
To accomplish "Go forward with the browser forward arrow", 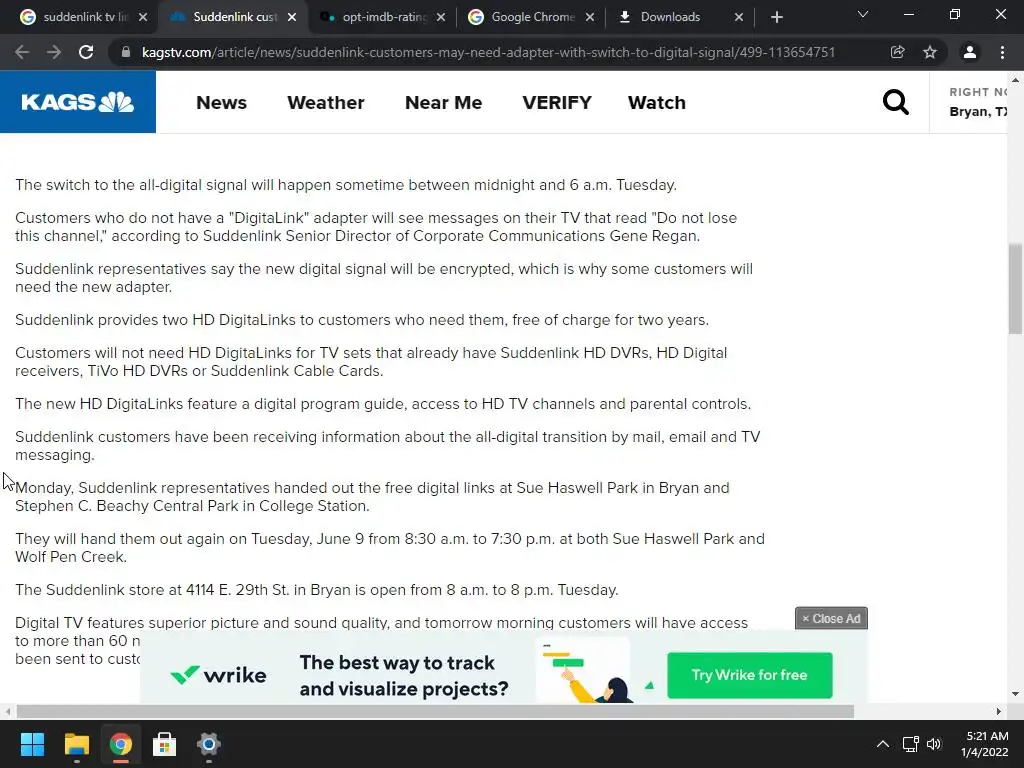I will (x=54, y=52).
